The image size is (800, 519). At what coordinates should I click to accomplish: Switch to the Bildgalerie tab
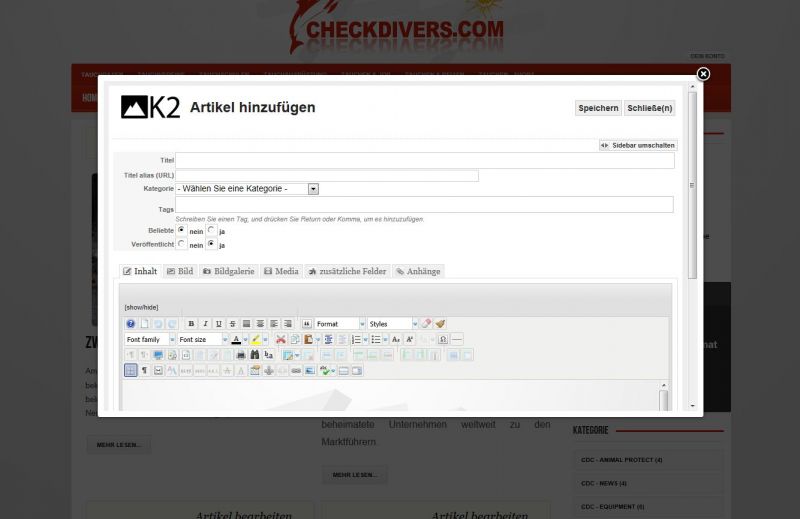click(229, 271)
